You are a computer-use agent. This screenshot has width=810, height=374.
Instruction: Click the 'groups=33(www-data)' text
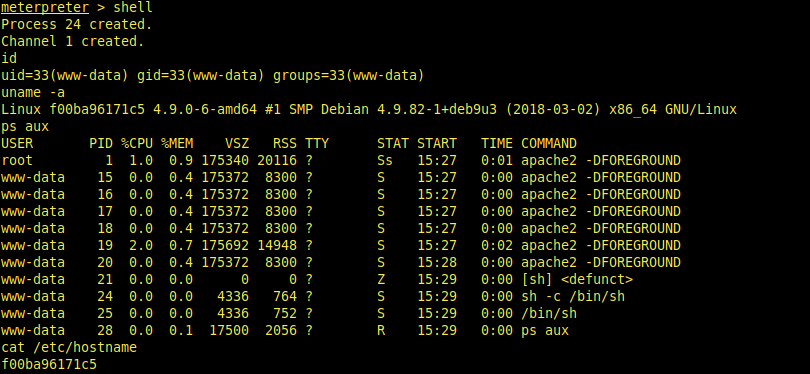coord(349,75)
